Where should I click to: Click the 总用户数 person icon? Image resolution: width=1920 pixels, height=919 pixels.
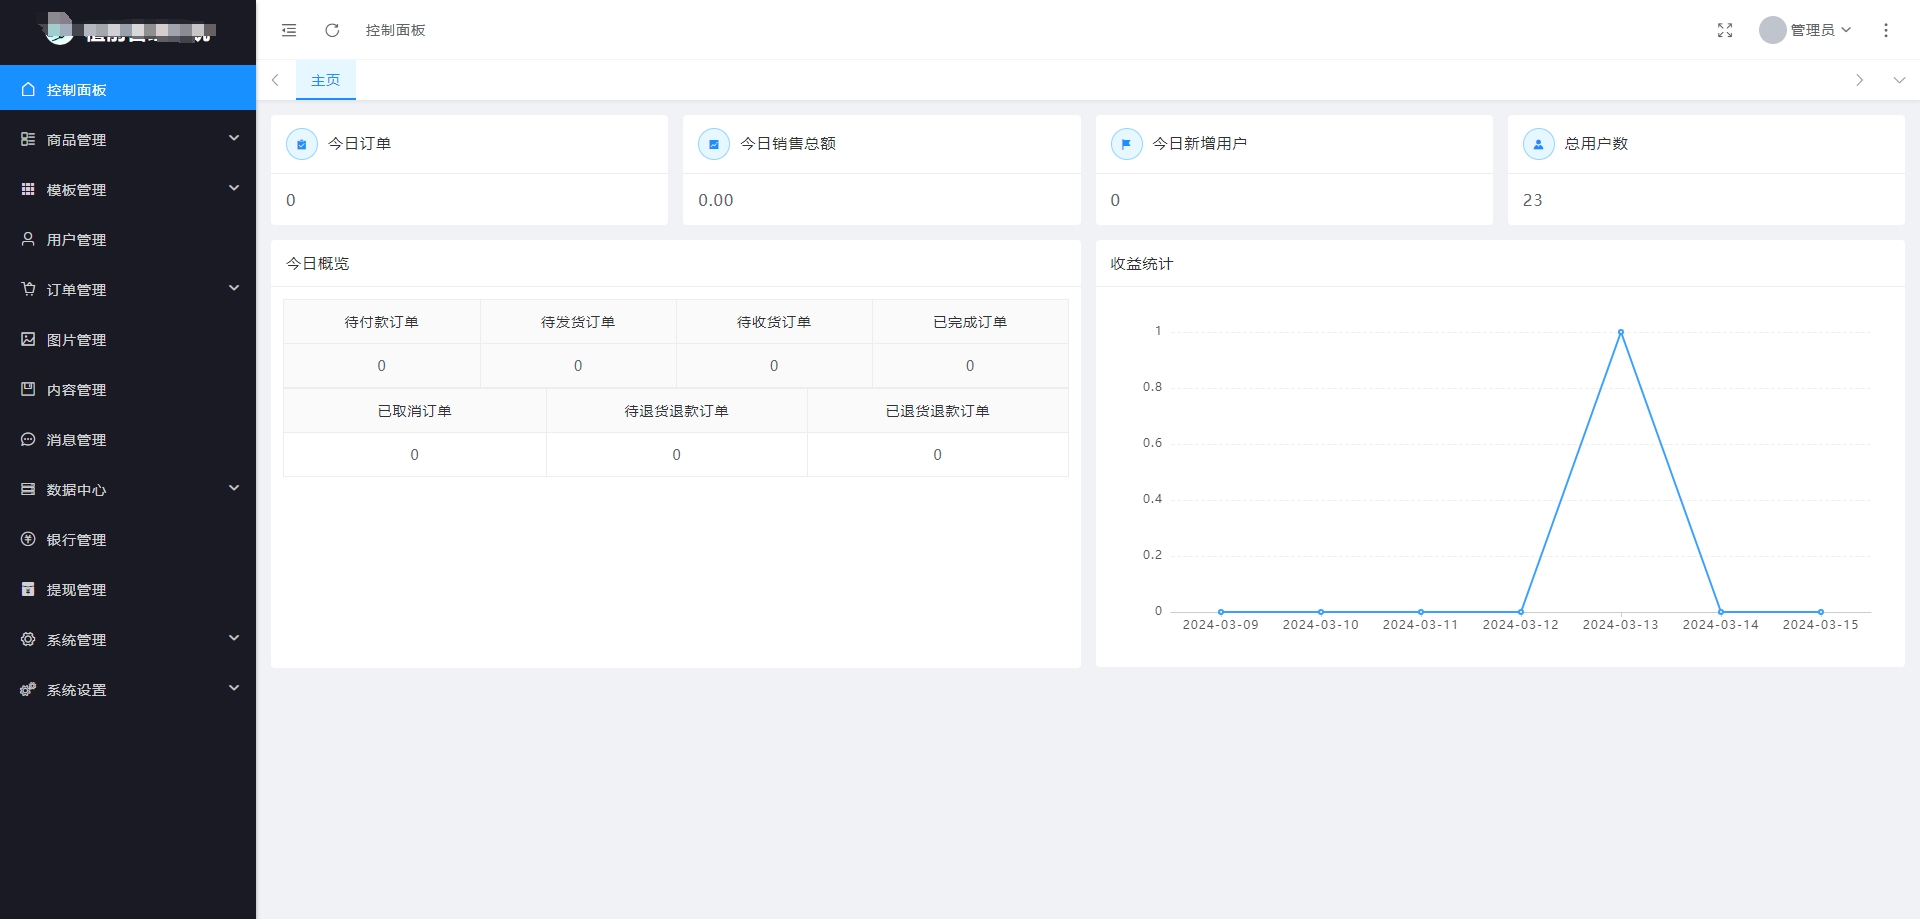[x=1538, y=144]
